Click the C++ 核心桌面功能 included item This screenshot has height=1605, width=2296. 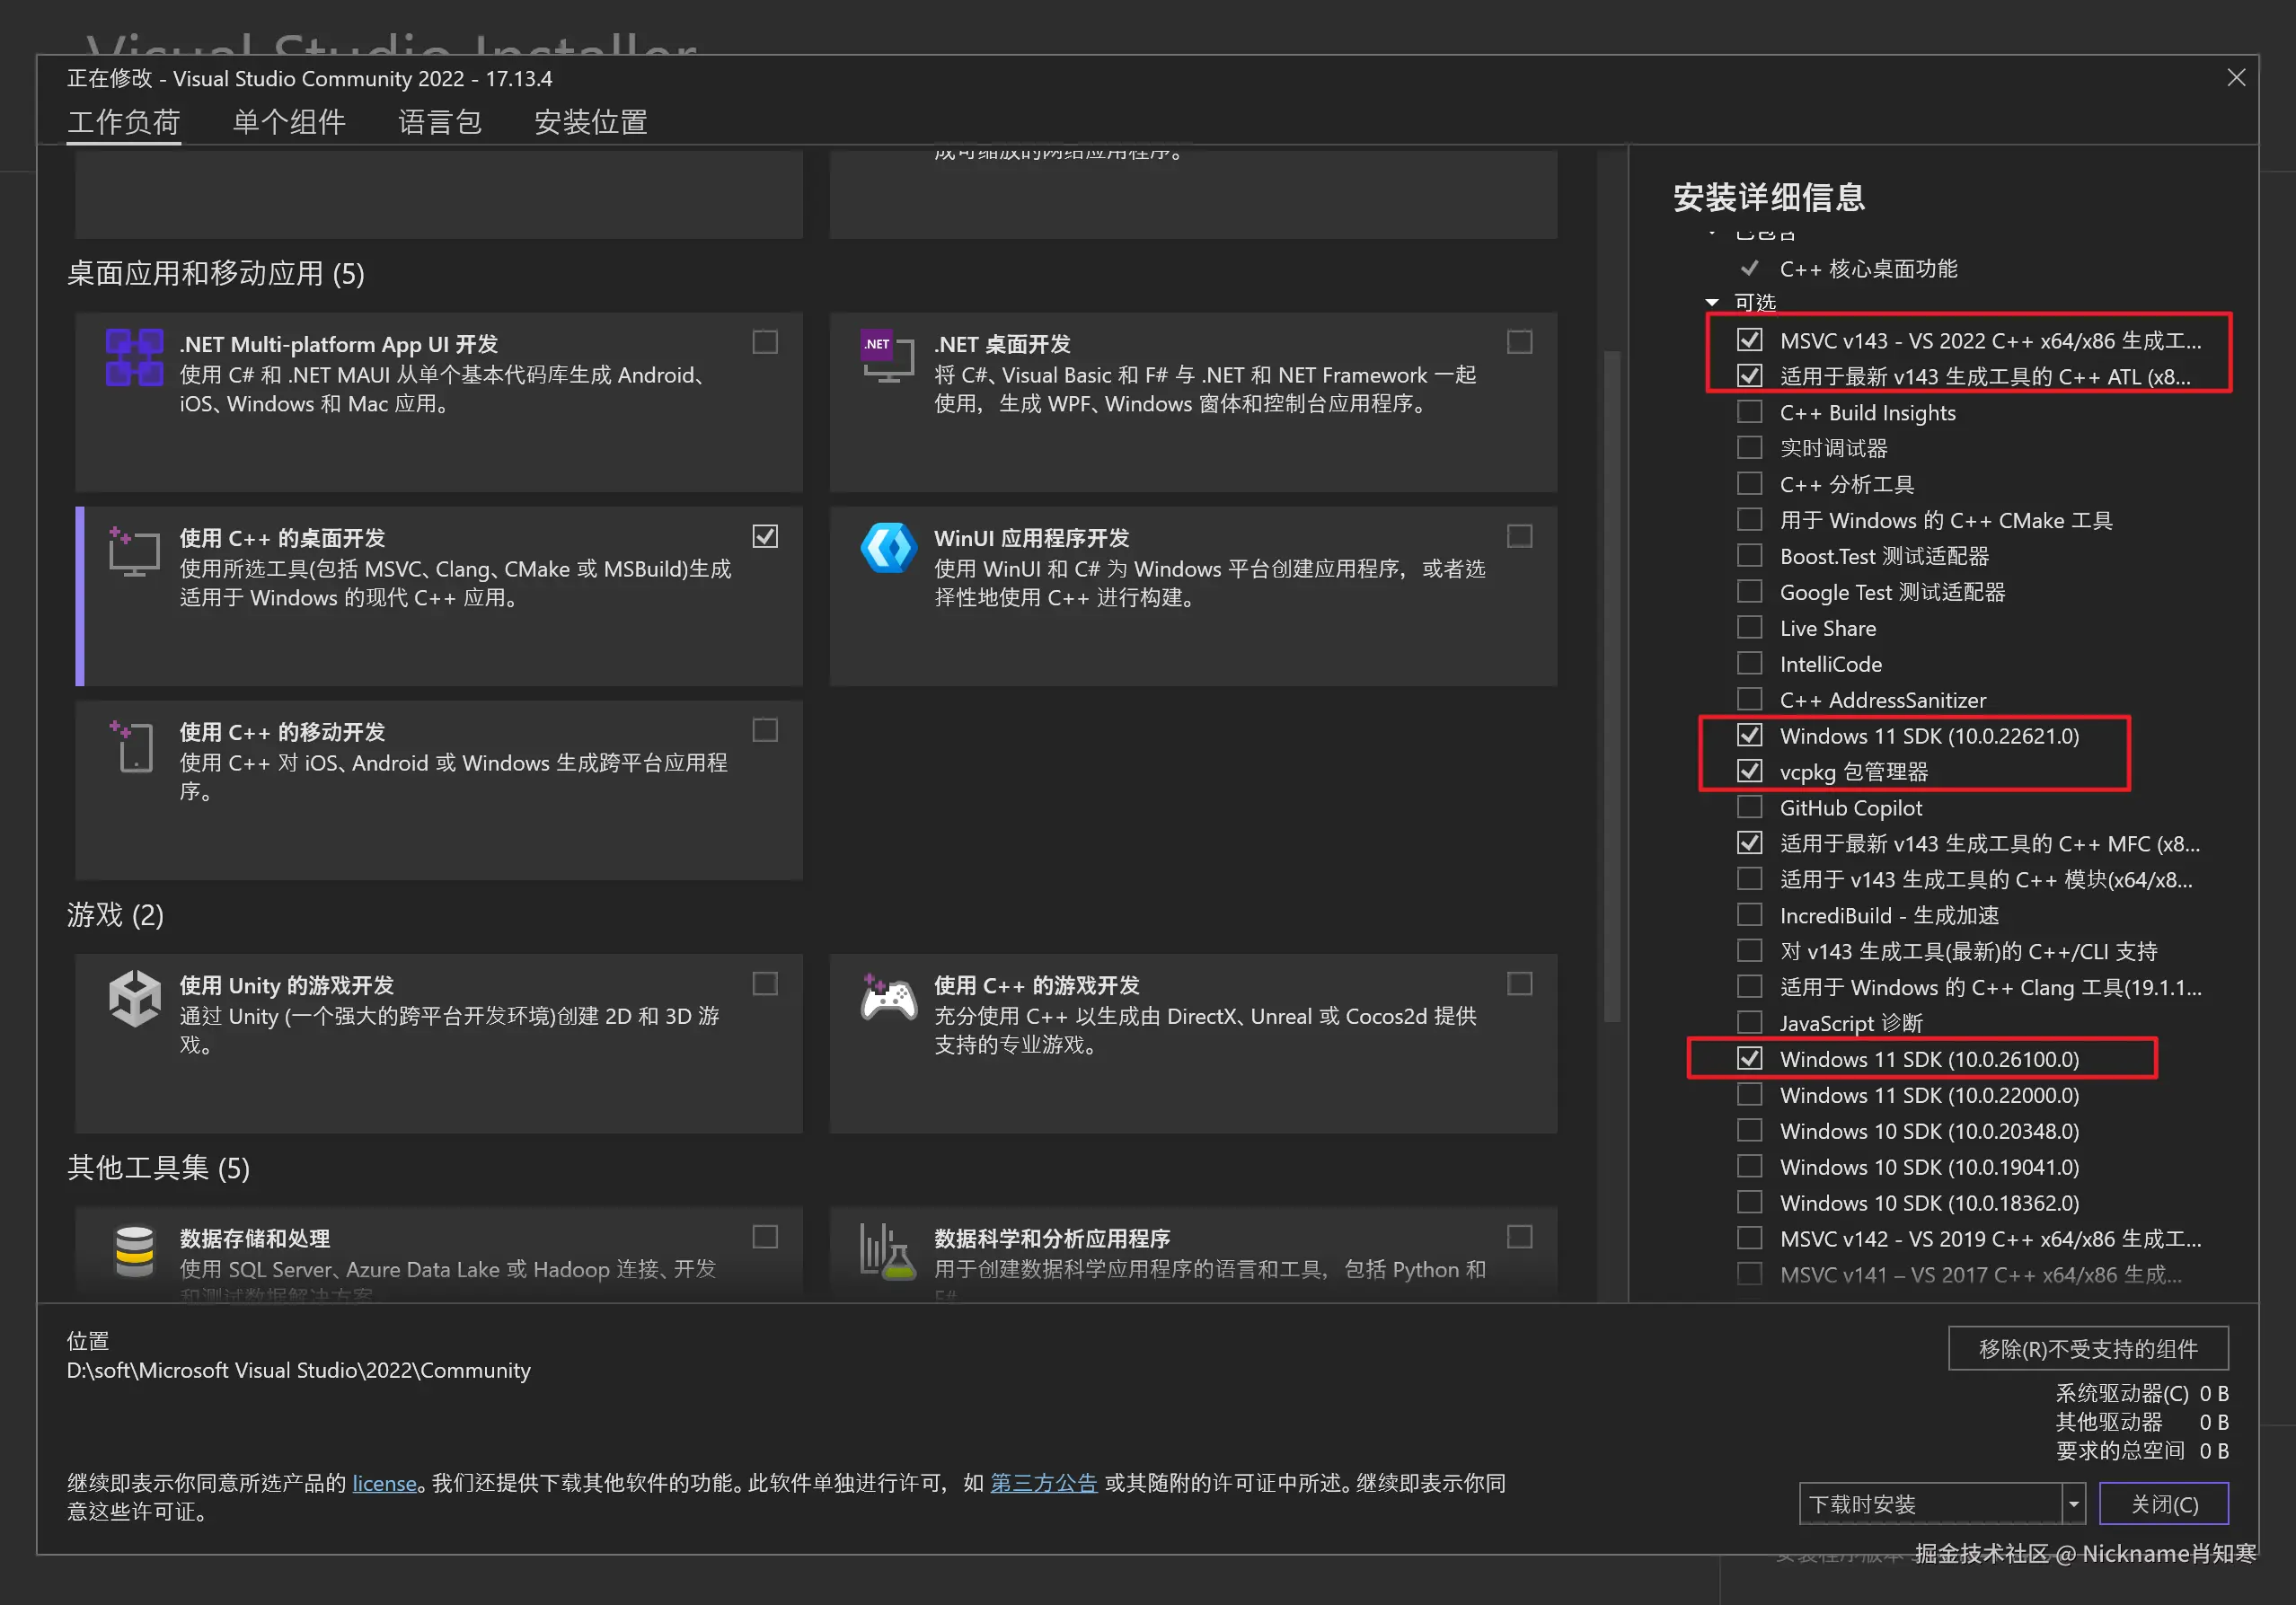point(1868,268)
